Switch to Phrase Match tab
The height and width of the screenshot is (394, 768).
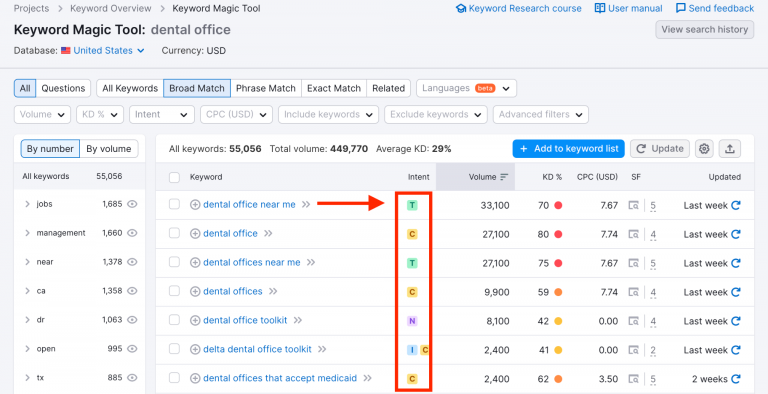pyautogui.click(x=265, y=88)
